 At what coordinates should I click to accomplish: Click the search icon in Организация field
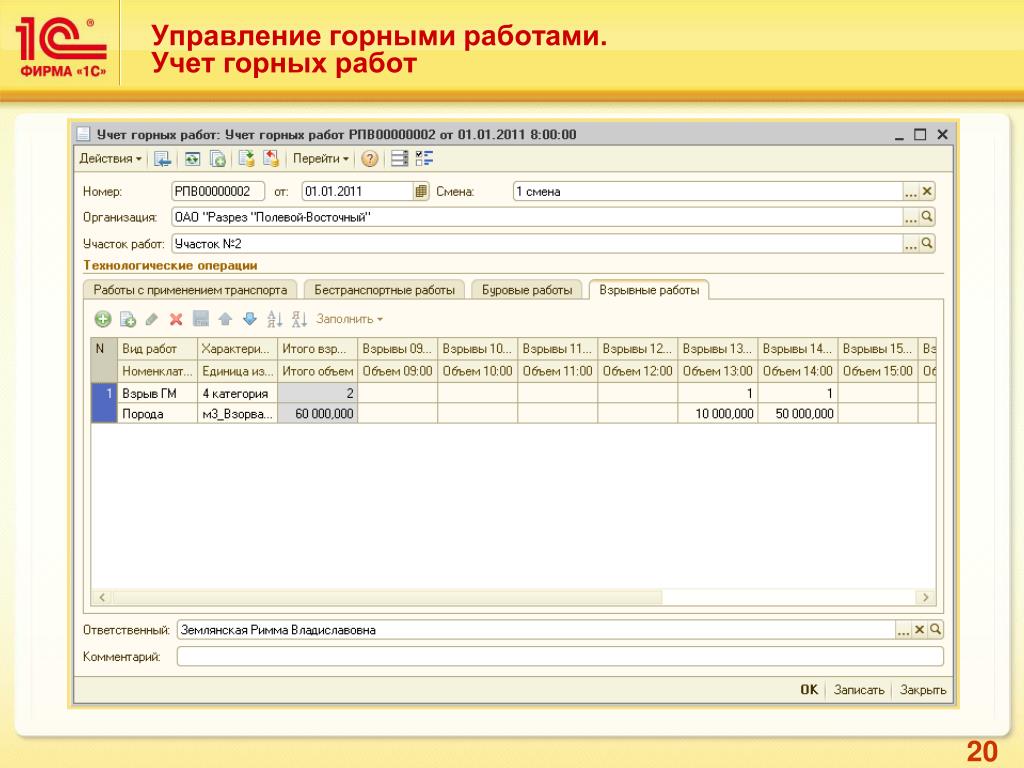[927, 217]
